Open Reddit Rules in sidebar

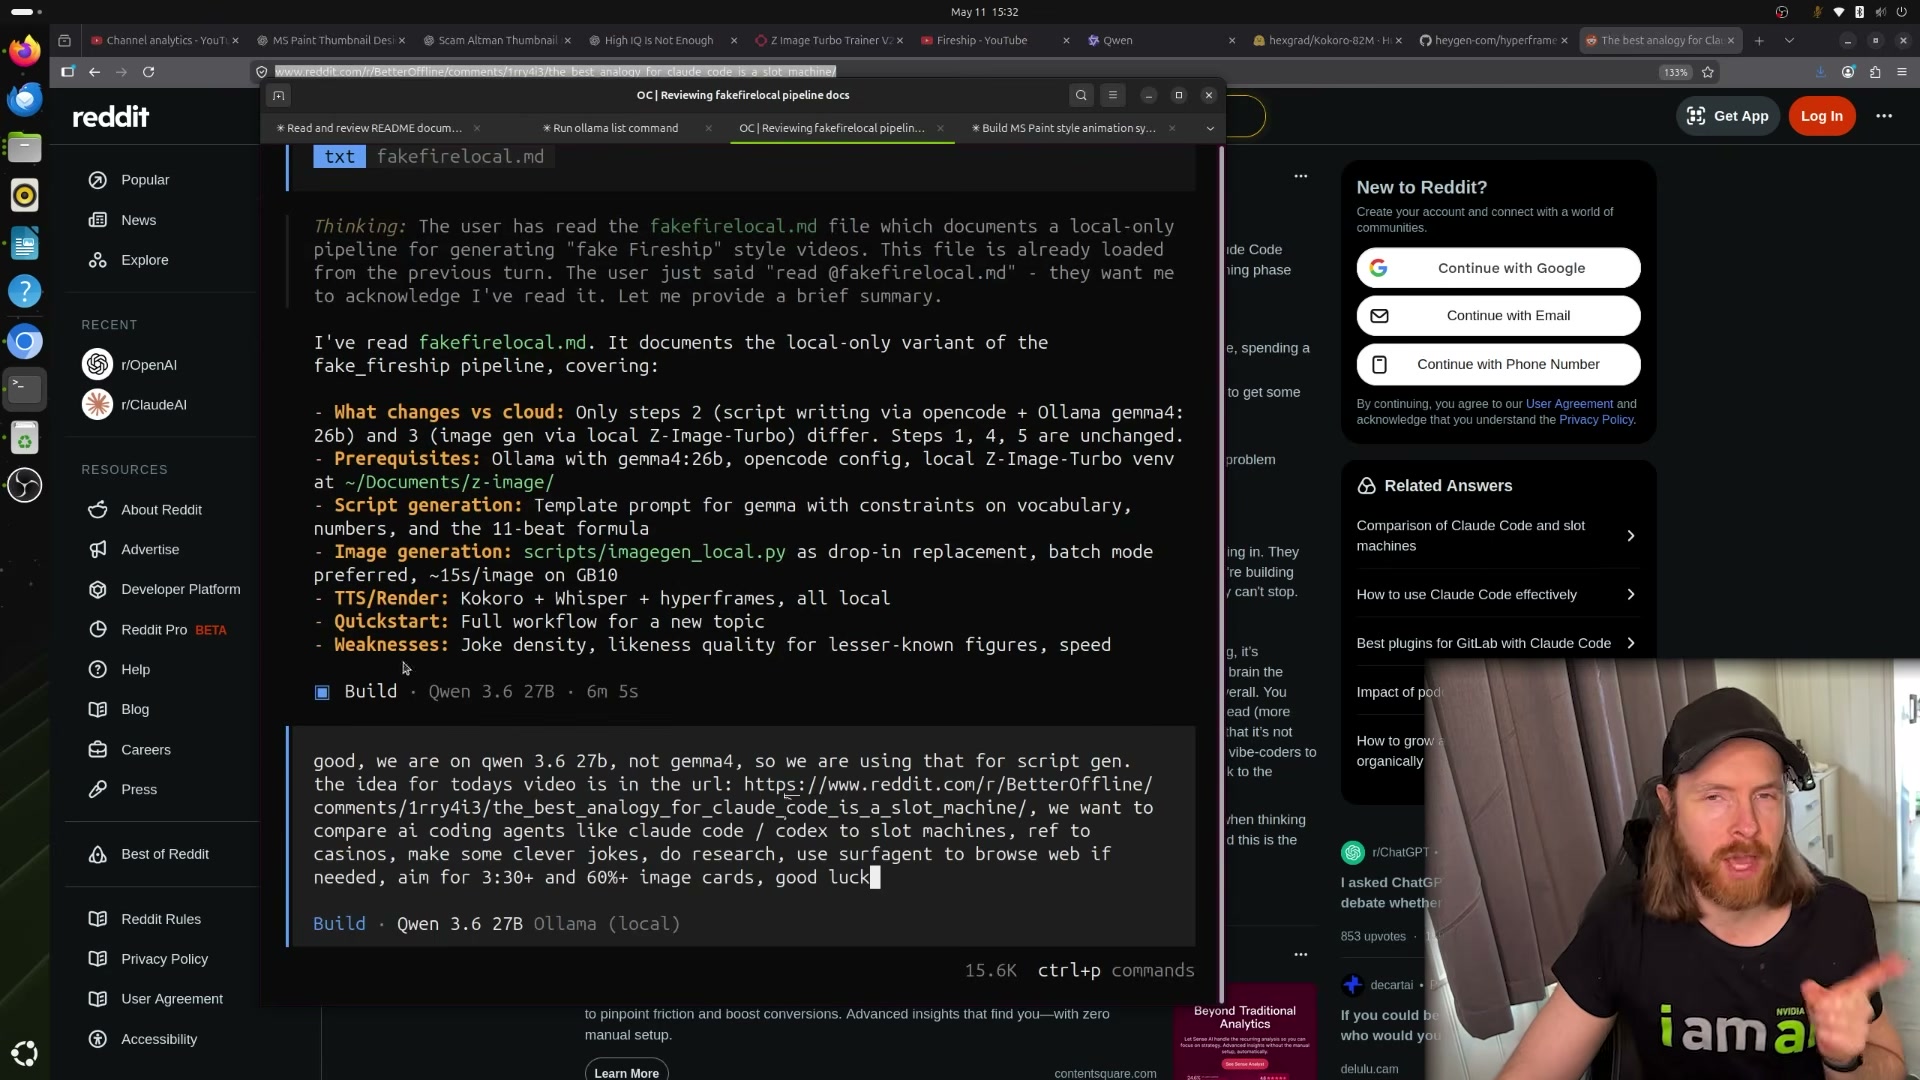(x=160, y=919)
